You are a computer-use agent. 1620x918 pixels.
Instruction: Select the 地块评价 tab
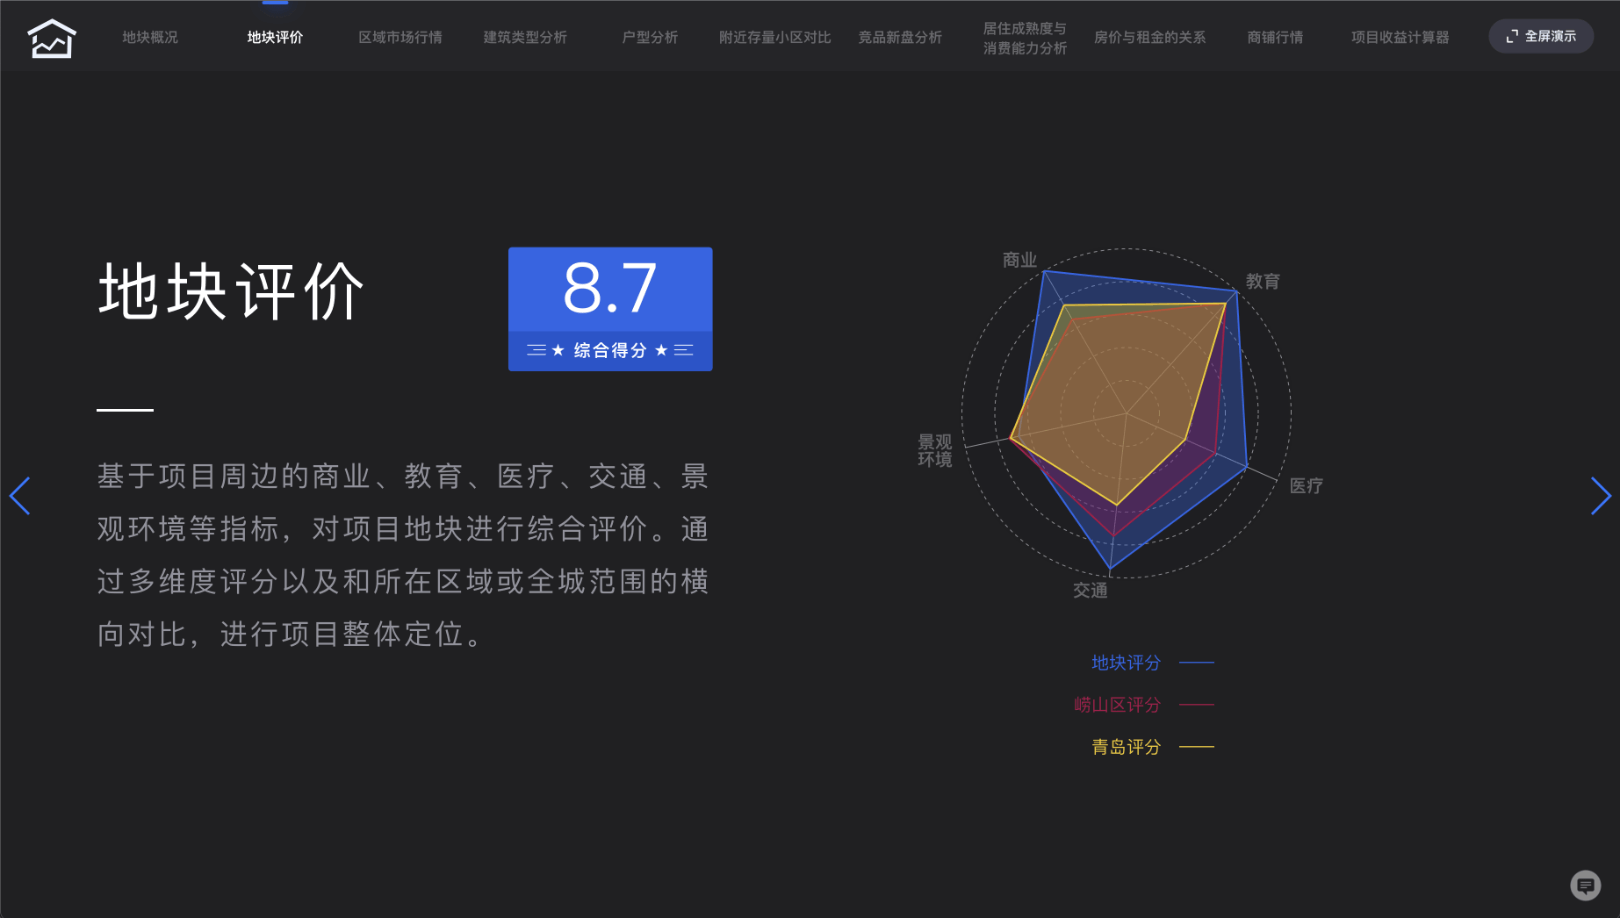pyautogui.click(x=275, y=38)
